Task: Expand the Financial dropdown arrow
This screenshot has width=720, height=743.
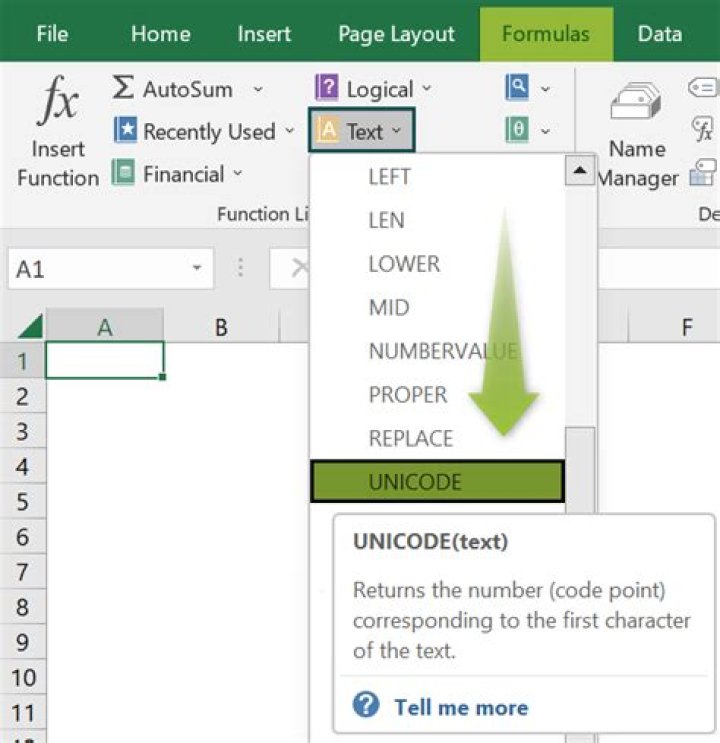Action: click(x=237, y=173)
